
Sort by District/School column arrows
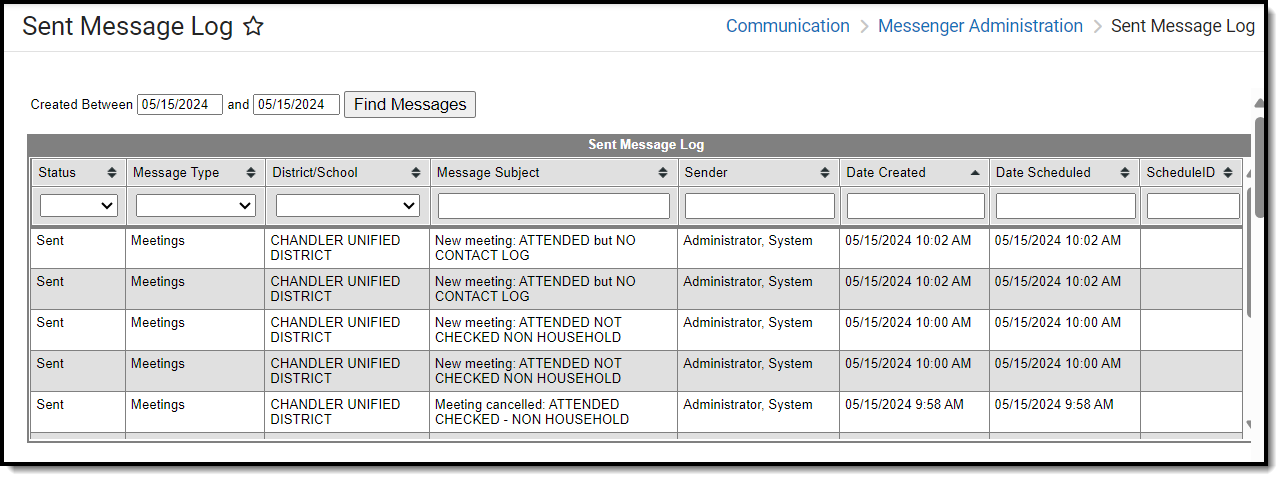(416, 173)
